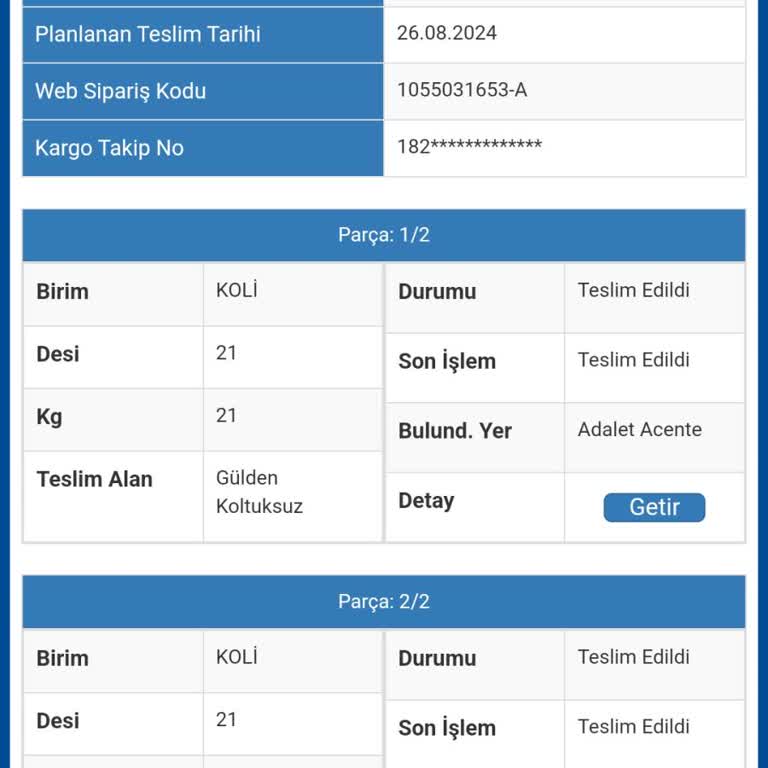Image resolution: width=768 pixels, height=768 pixels.
Task: Click the Adalet Acente location value
Action: pos(640,430)
